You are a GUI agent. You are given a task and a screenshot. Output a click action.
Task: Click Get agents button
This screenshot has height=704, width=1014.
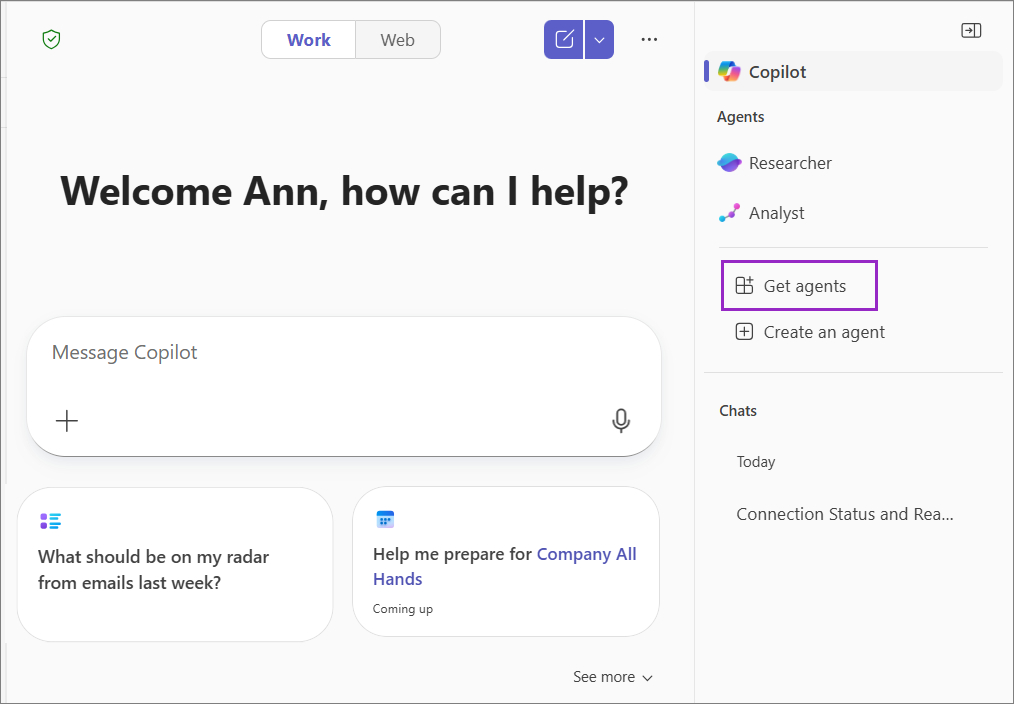(x=799, y=286)
